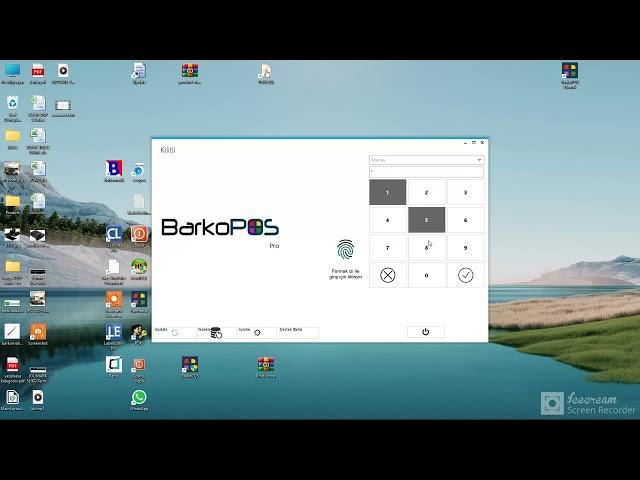The width and height of the screenshot is (640, 480).
Task: Click the power shutdown button
Action: coord(426,332)
